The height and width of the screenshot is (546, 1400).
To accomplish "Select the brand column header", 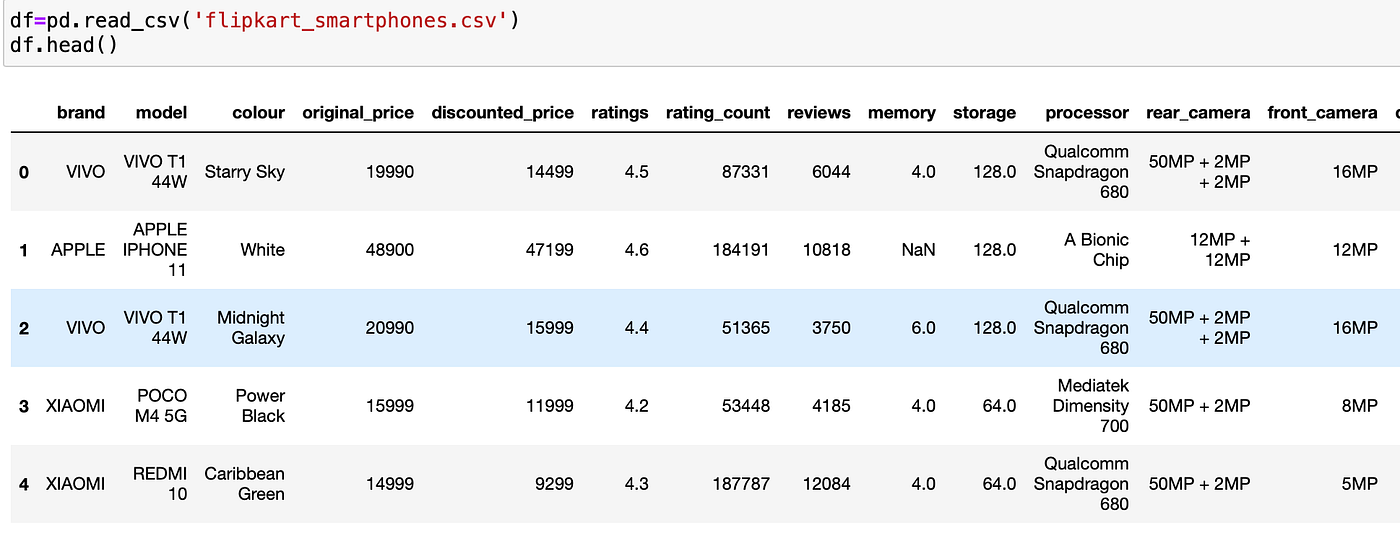I will [80, 113].
